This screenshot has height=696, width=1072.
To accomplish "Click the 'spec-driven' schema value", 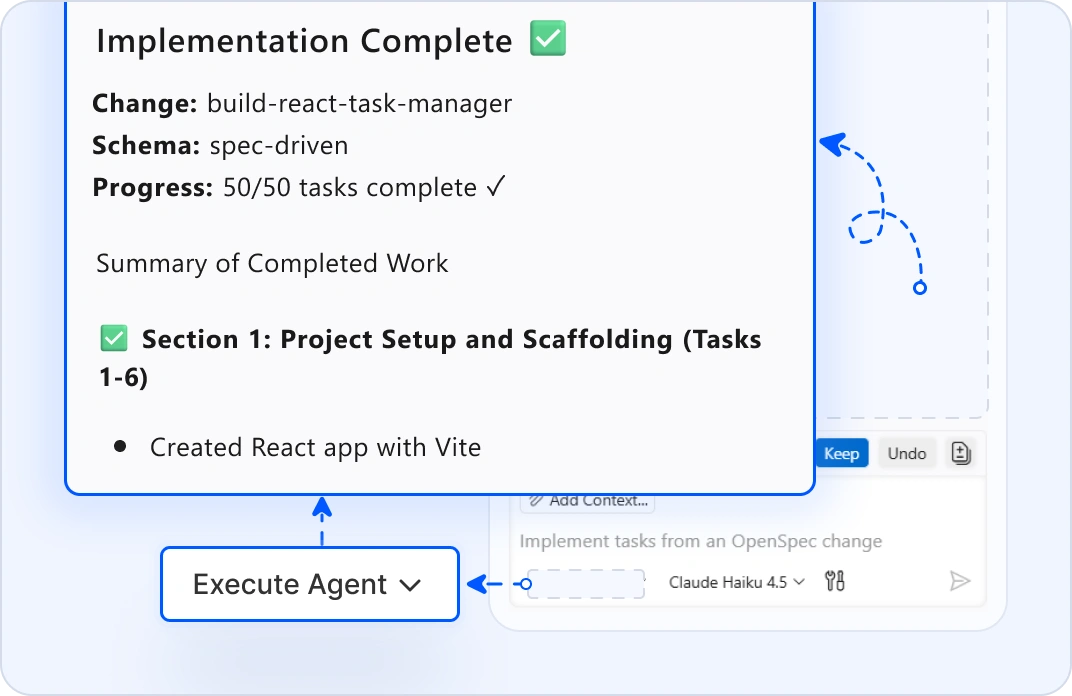I will 278,146.
